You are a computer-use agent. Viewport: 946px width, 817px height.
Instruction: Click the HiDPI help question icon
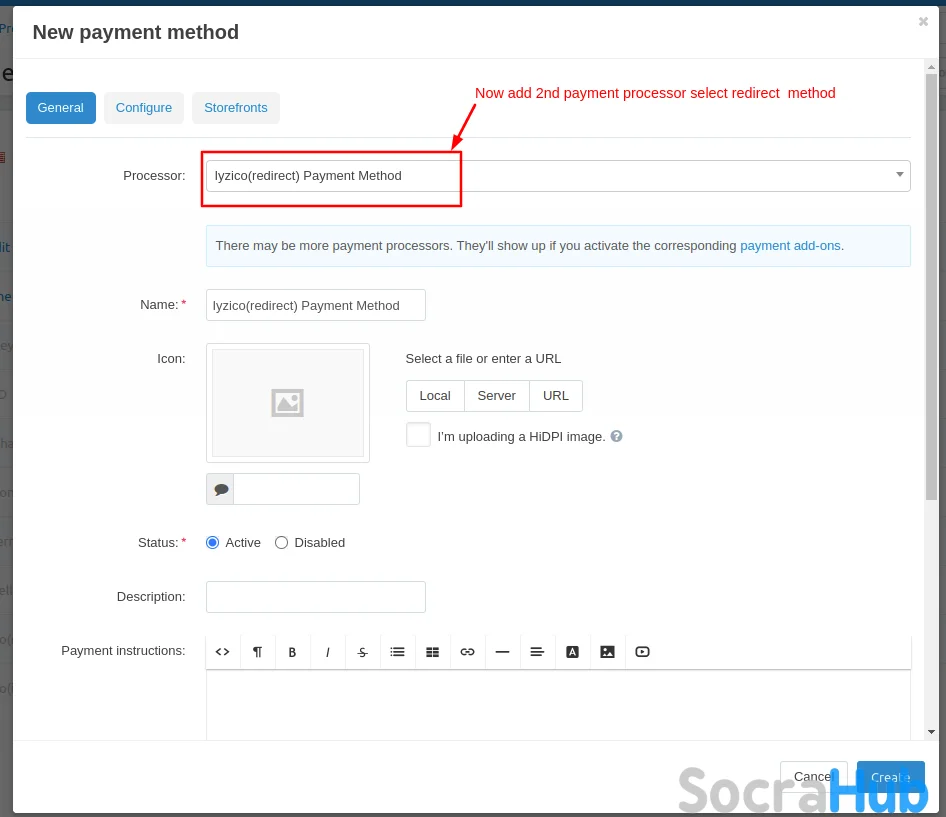[617, 436]
